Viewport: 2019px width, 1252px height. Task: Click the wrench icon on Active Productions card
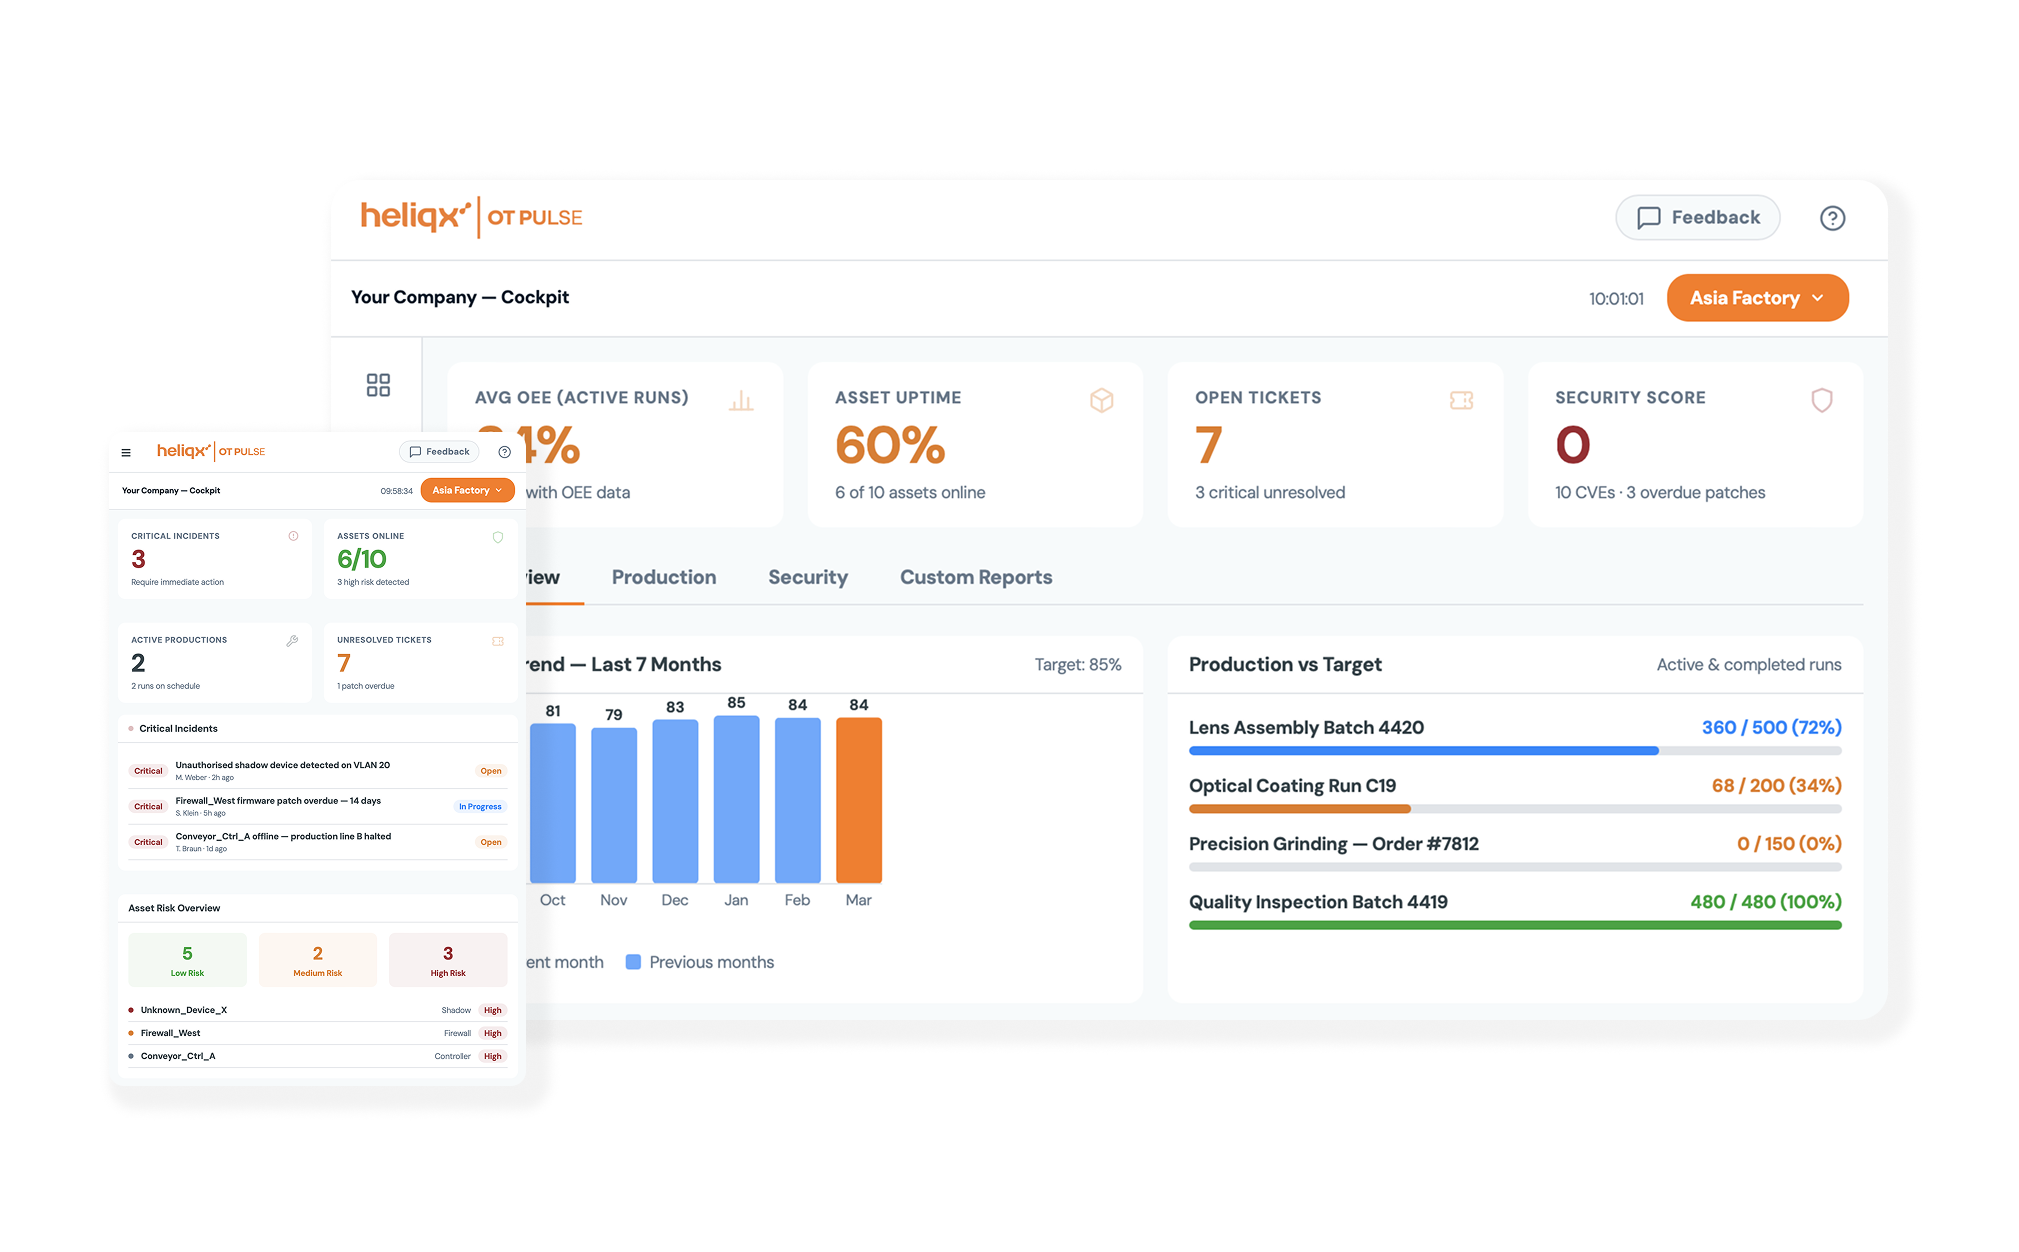point(291,640)
